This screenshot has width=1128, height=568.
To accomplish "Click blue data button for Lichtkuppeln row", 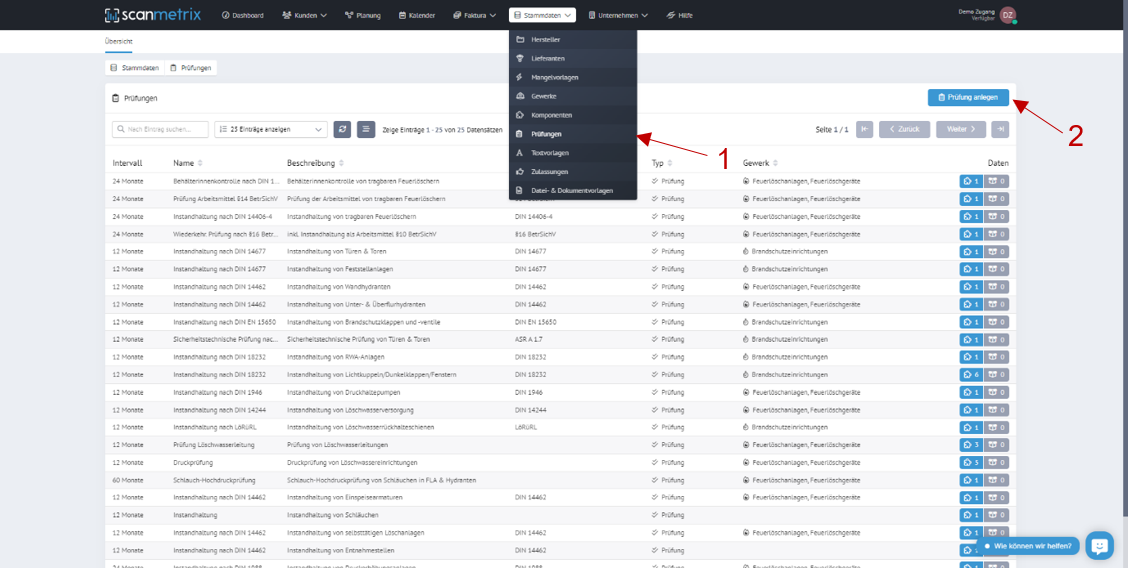I will tap(971, 375).
